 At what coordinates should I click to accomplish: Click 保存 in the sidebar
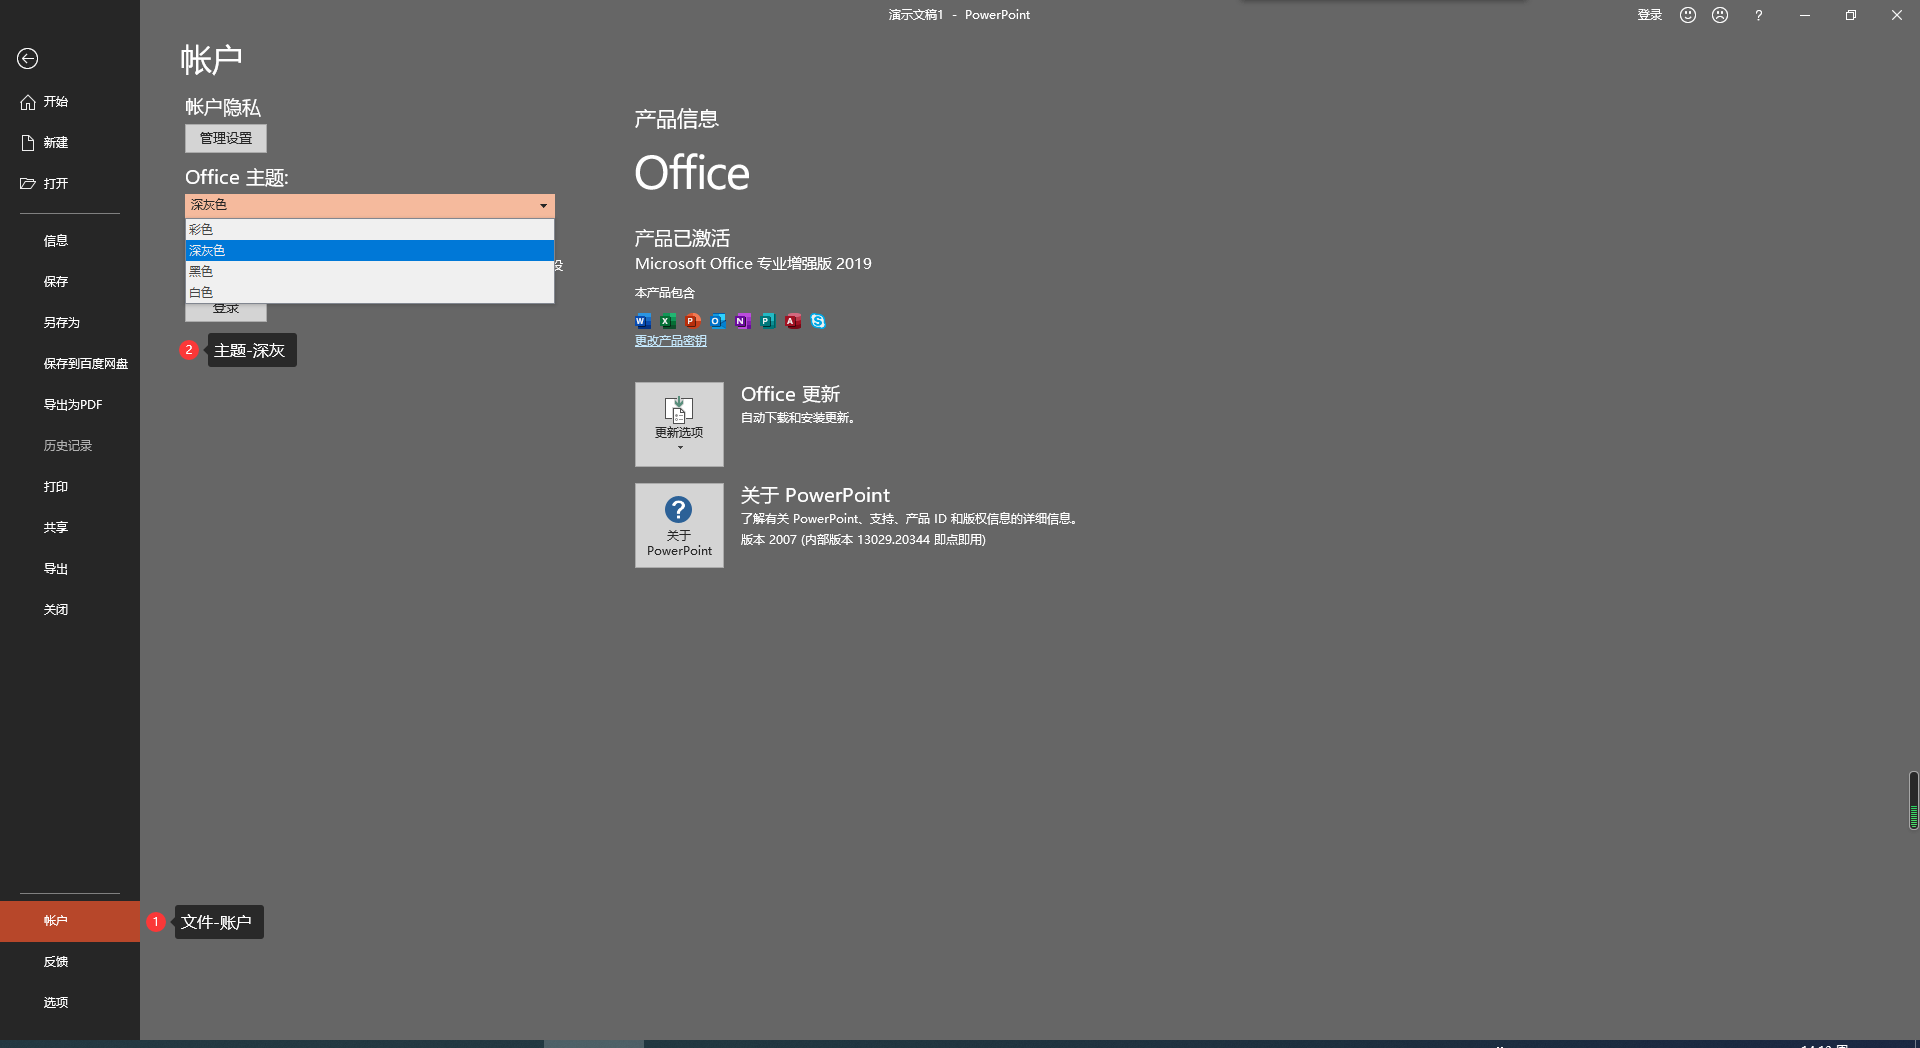point(56,282)
